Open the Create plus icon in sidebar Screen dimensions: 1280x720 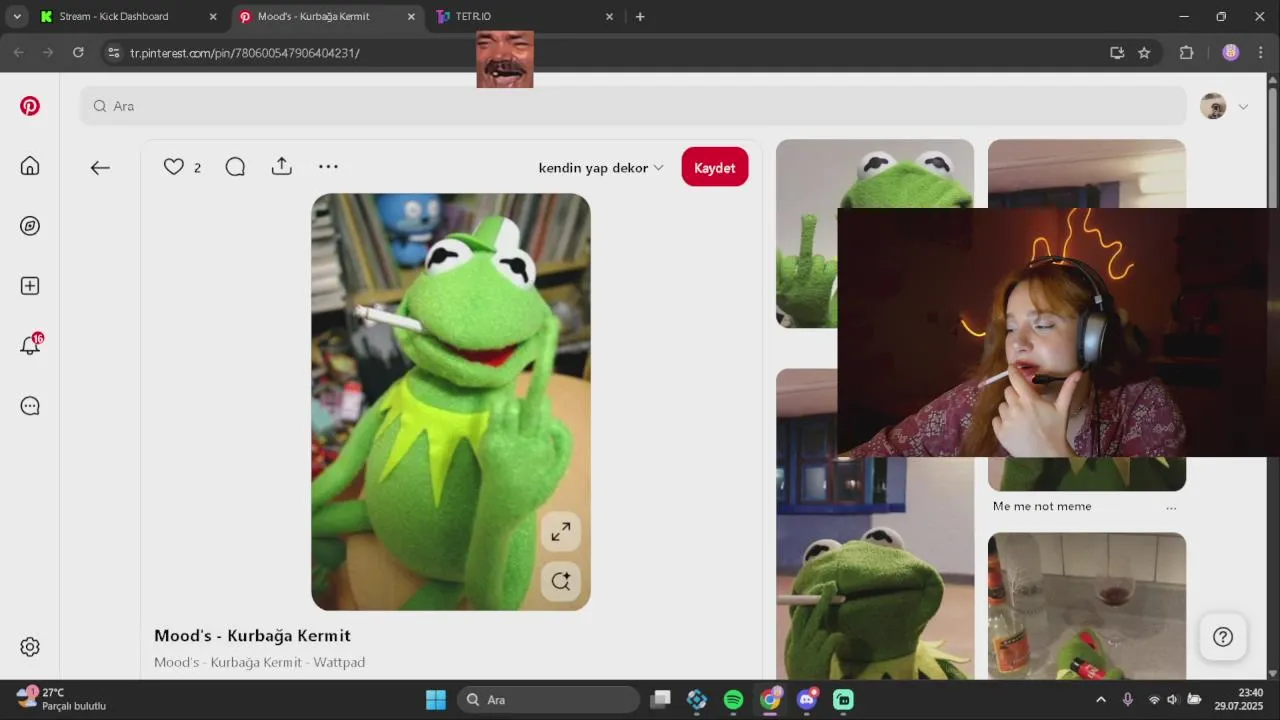click(x=30, y=286)
